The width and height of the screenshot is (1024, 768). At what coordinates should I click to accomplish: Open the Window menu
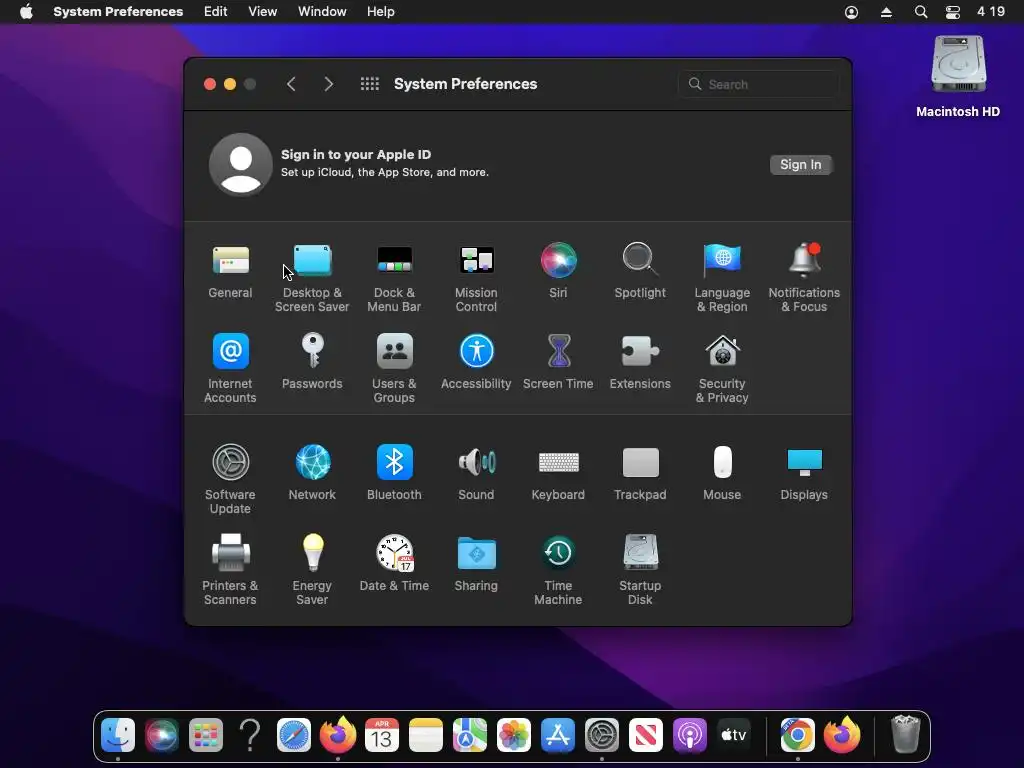tap(322, 12)
